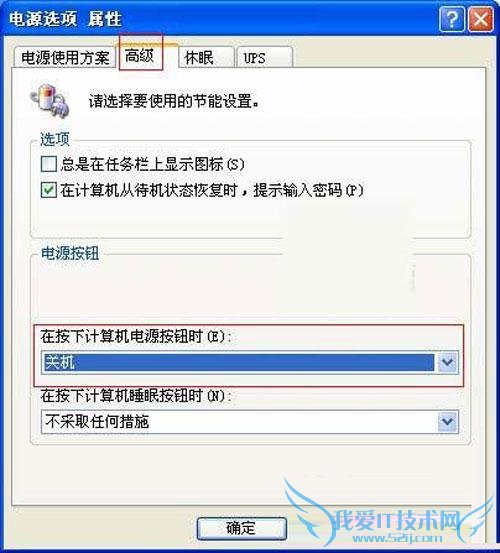The height and width of the screenshot is (553, 500).
Task: Click 在按下计算机电源按钮时(E) label
Action: tap(136, 336)
